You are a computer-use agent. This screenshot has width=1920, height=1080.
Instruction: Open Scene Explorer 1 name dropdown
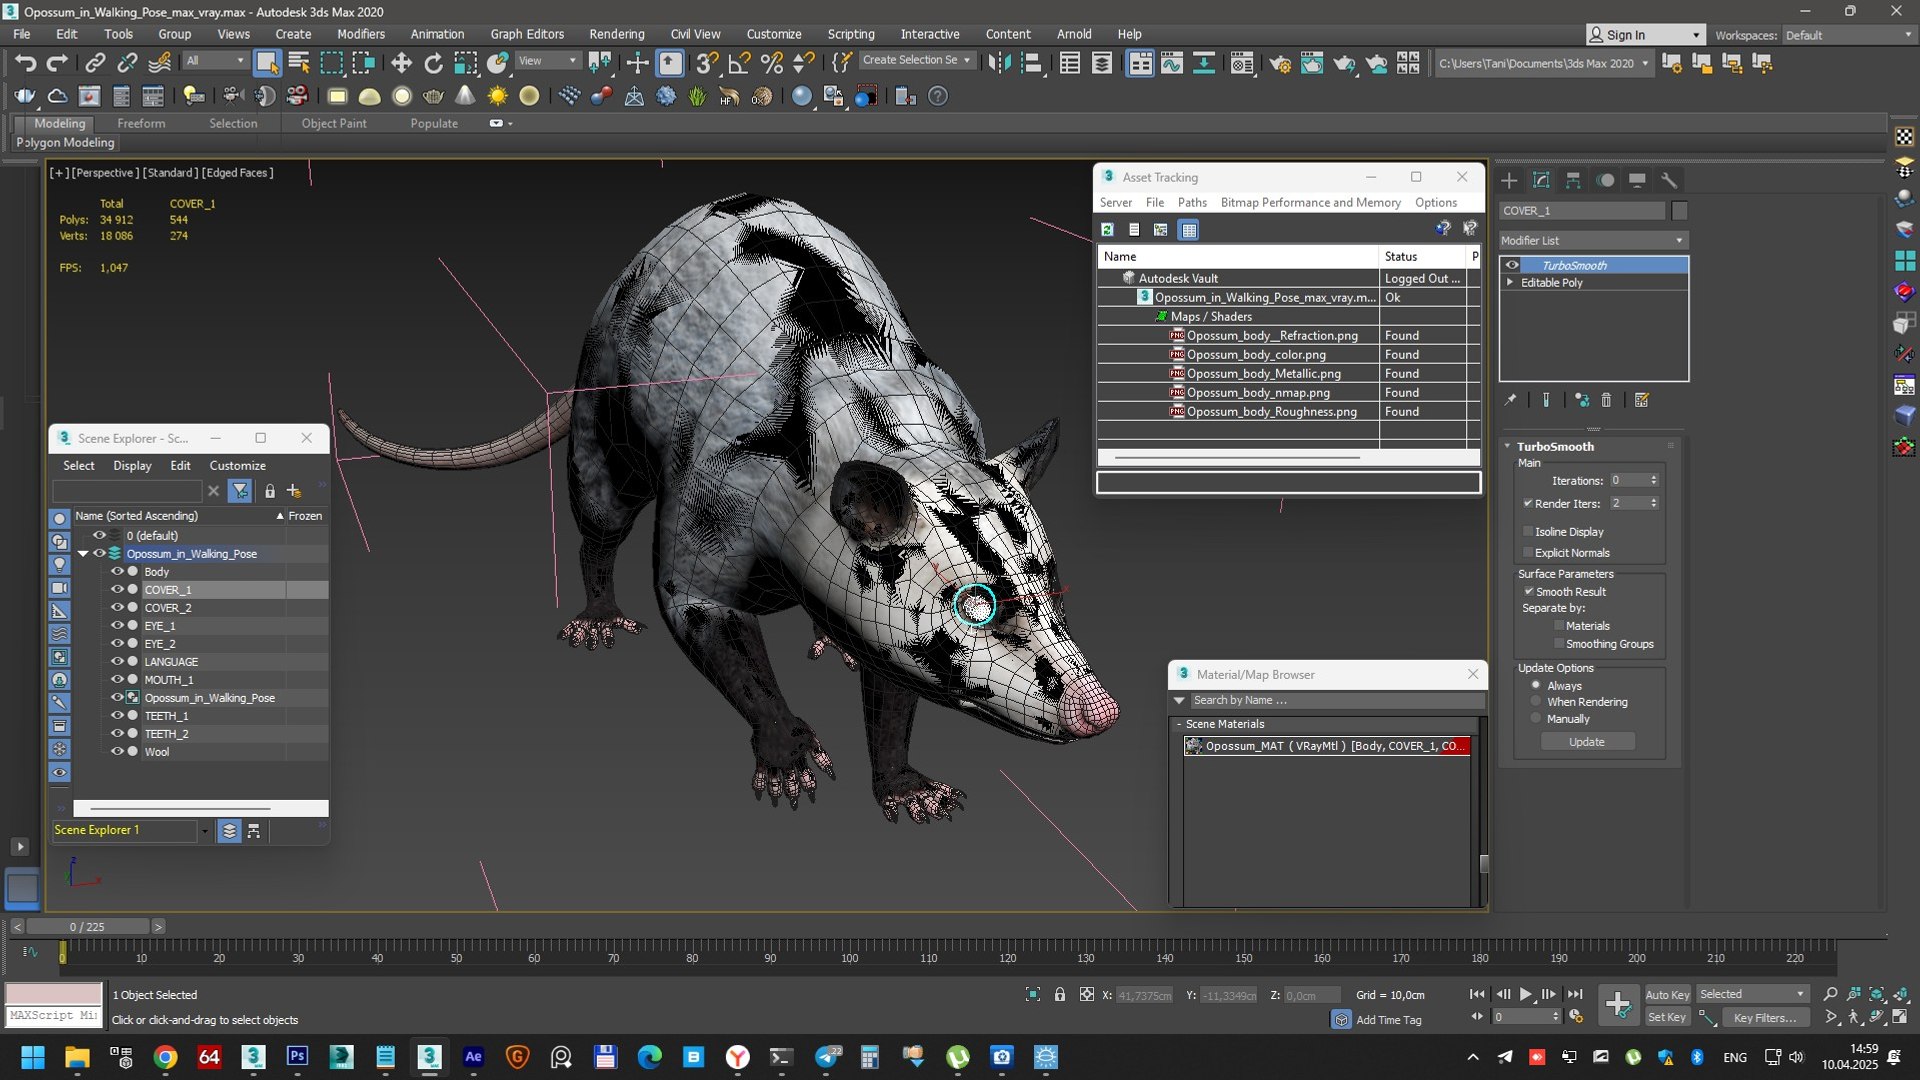[204, 831]
